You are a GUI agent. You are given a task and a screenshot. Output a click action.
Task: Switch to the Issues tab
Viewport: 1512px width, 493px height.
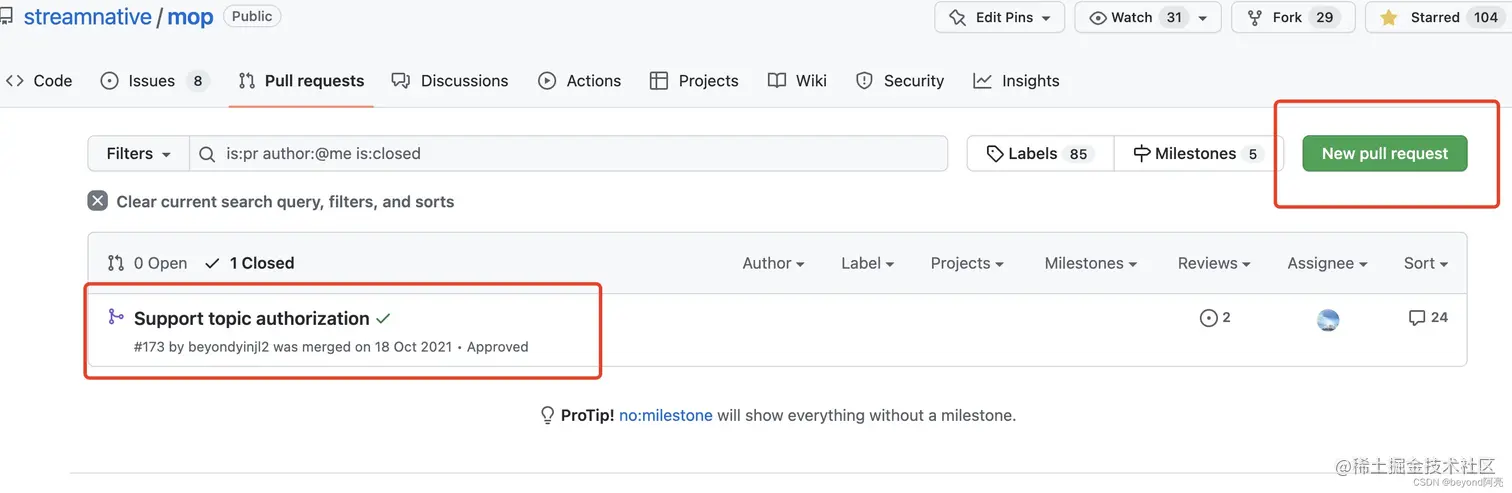click(154, 81)
